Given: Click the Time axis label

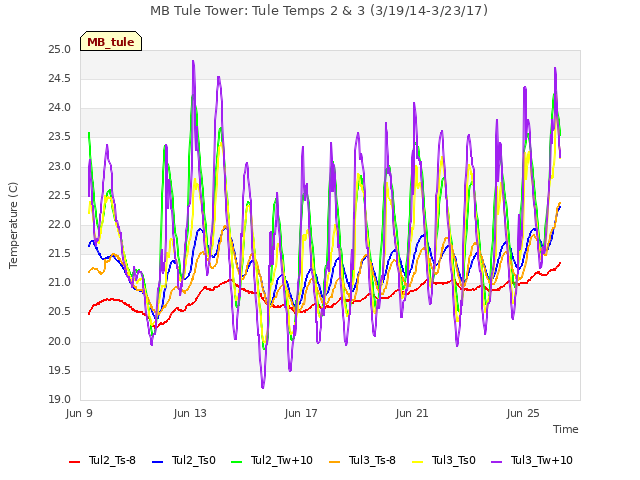Looking at the screenshot, I should pos(566,429).
